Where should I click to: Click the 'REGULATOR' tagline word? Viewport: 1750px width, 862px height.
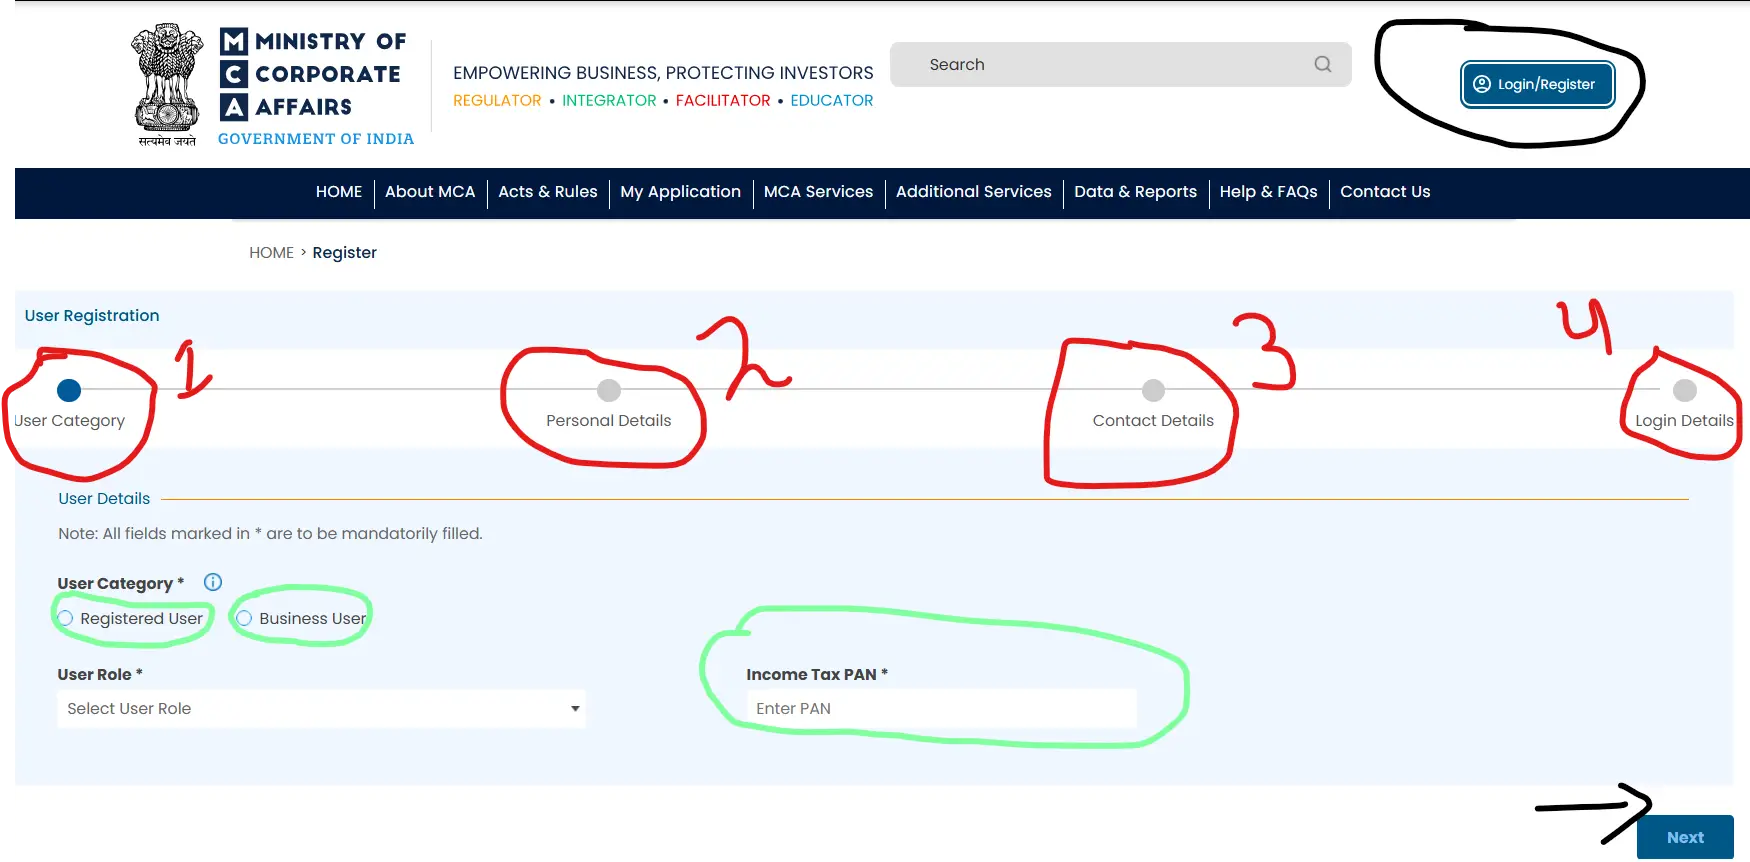pos(497,101)
